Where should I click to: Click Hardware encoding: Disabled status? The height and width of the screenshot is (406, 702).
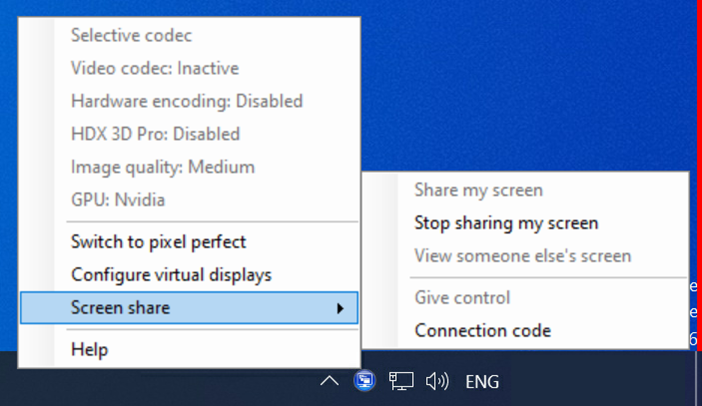(186, 101)
